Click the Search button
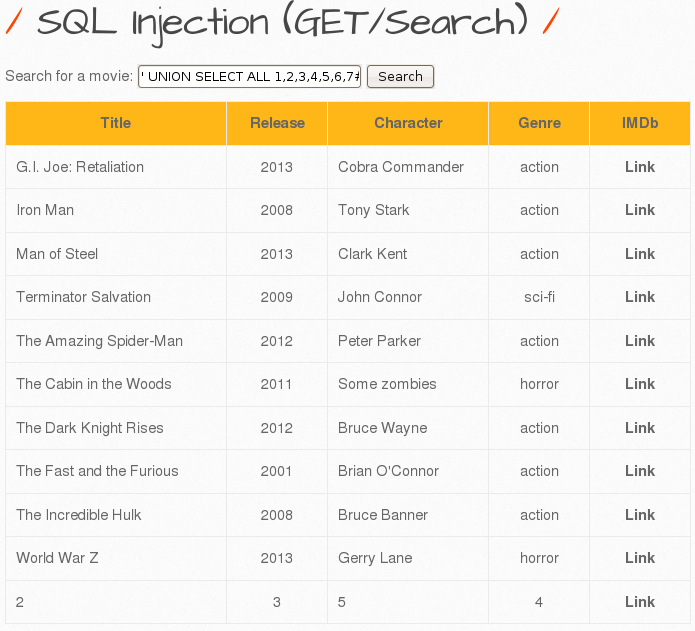The image size is (695, 631). [400, 77]
